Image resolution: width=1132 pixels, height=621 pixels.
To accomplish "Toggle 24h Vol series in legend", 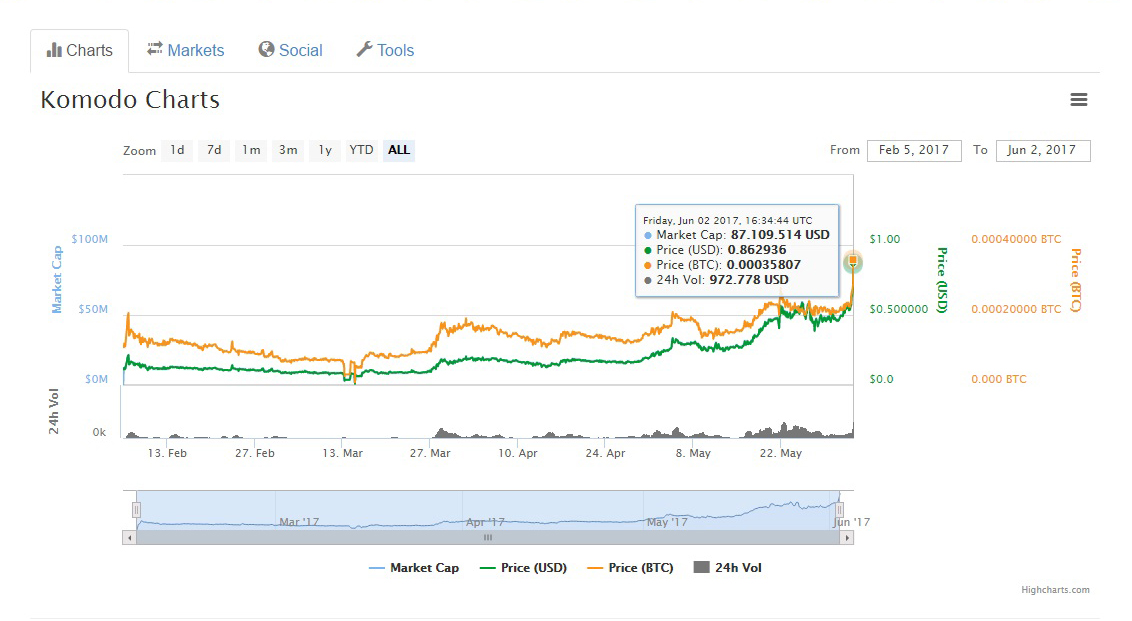I will pyautogui.click(x=728, y=568).
